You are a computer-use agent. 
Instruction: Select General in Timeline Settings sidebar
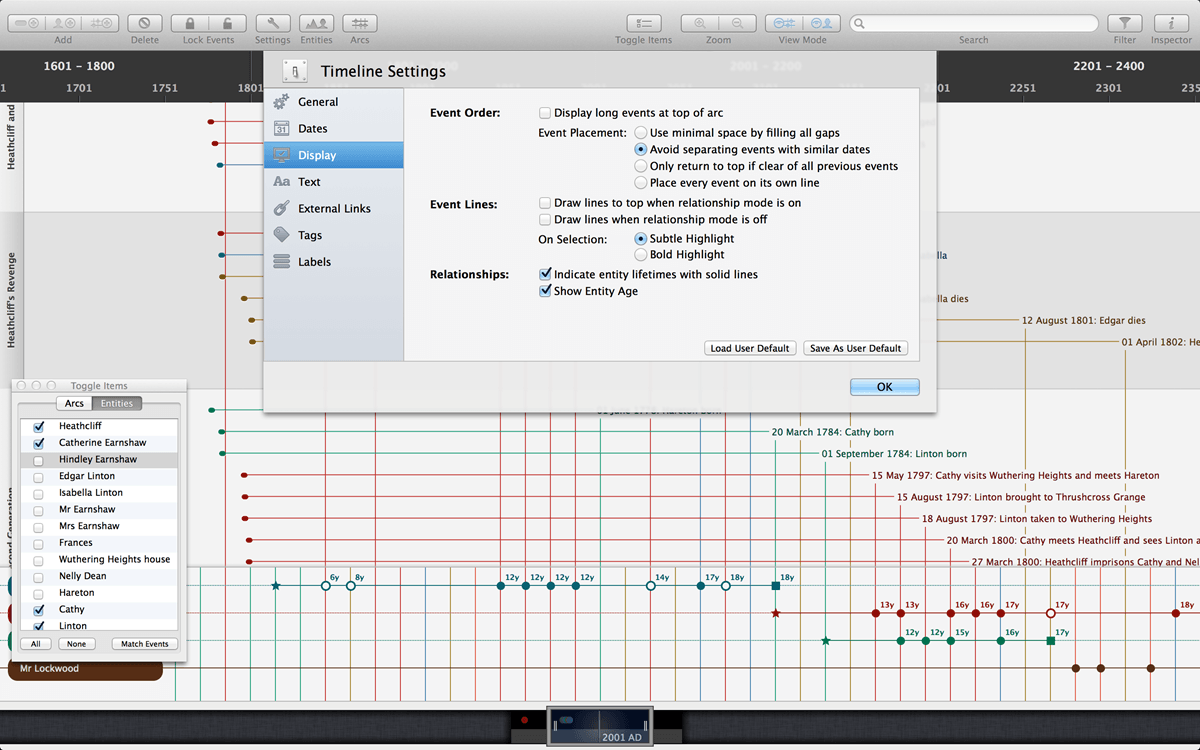click(334, 102)
